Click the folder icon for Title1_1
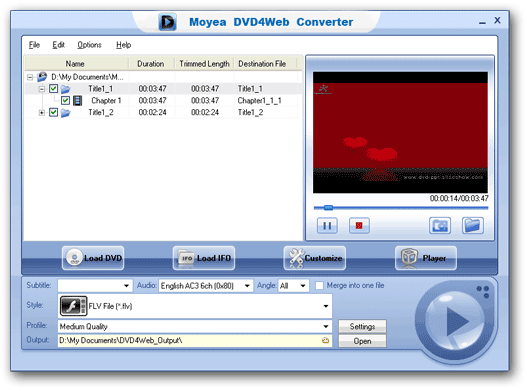Screen dimensions: 527x391 point(66,89)
